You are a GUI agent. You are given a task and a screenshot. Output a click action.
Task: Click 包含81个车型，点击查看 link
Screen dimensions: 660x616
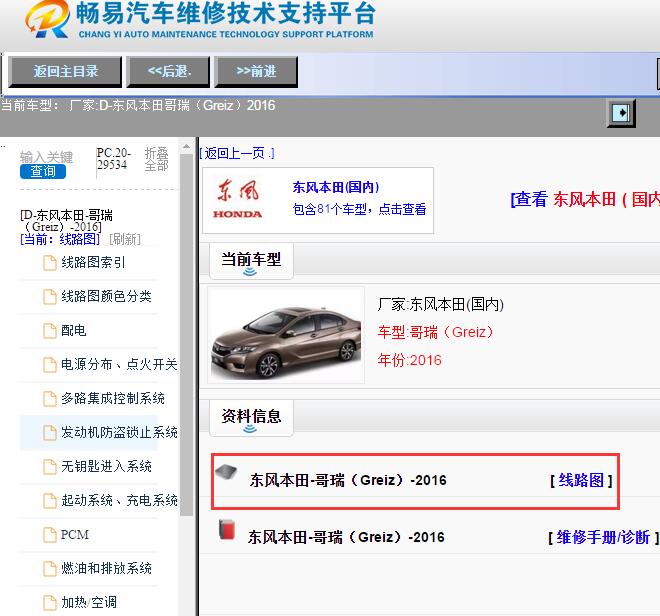tap(359, 209)
